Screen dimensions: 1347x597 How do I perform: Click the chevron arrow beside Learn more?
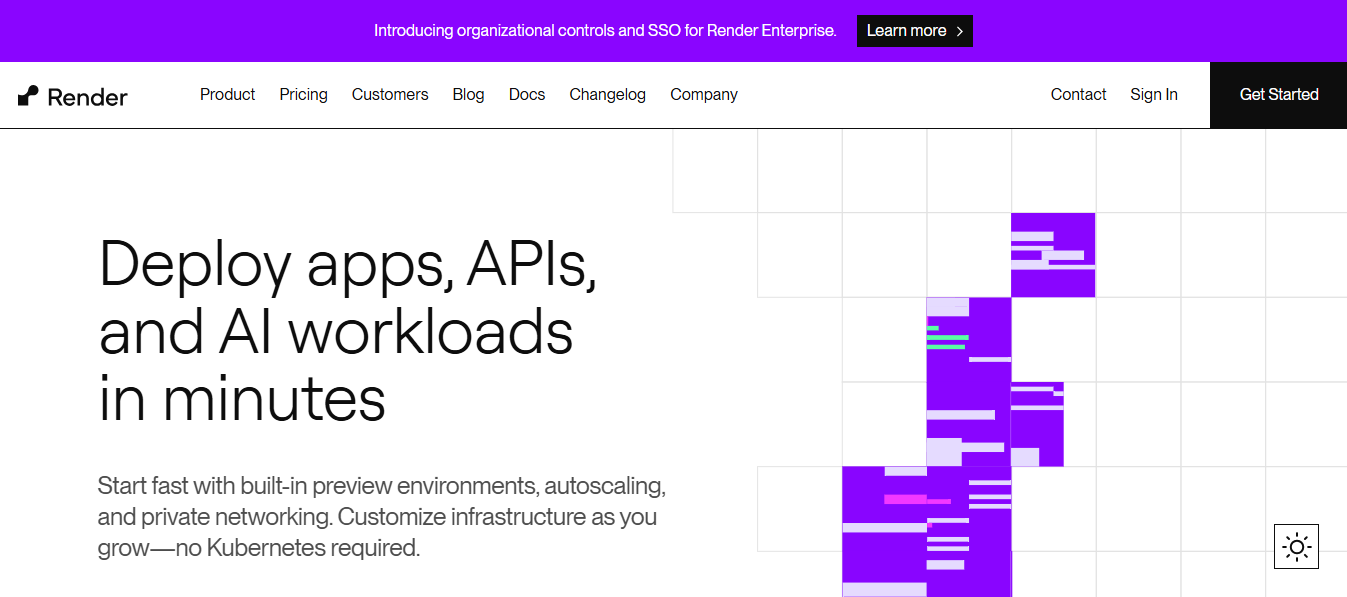click(959, 31)
